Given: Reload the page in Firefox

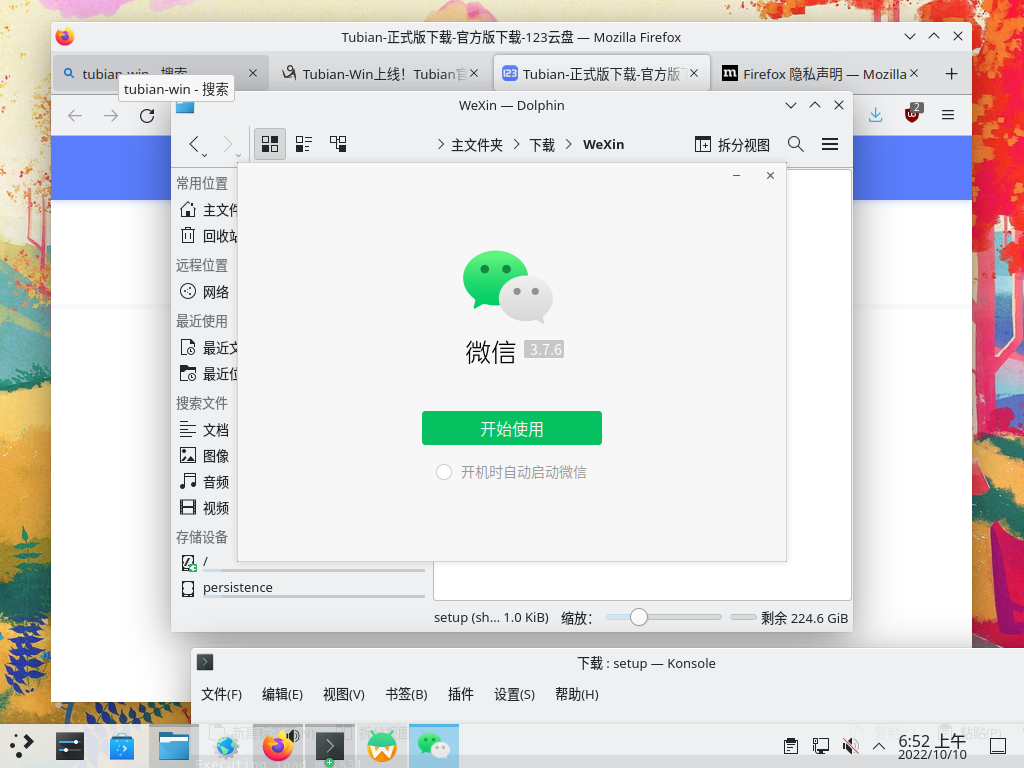Looking at the screenshot, I should [147, 116].
